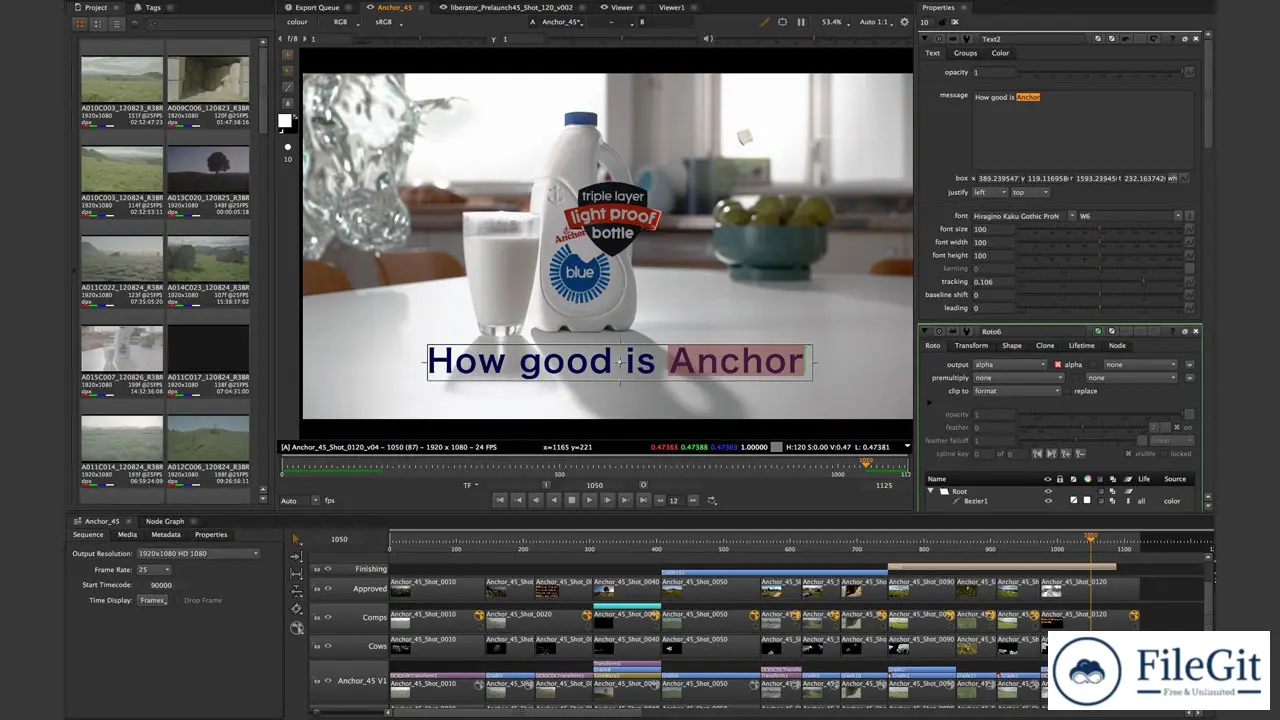Click the white foreground paint color swatch

pyautogui.click(x=285, y=121)
